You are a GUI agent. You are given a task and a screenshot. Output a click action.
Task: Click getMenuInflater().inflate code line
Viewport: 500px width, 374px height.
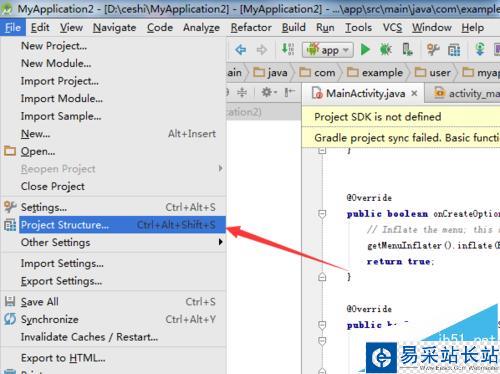click(433, 246)
